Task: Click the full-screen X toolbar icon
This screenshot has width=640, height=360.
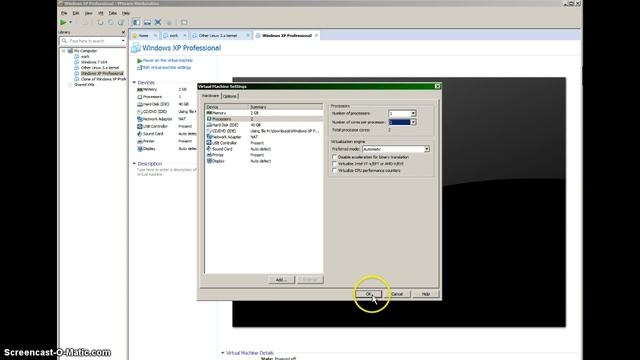Action: point(158,22)
